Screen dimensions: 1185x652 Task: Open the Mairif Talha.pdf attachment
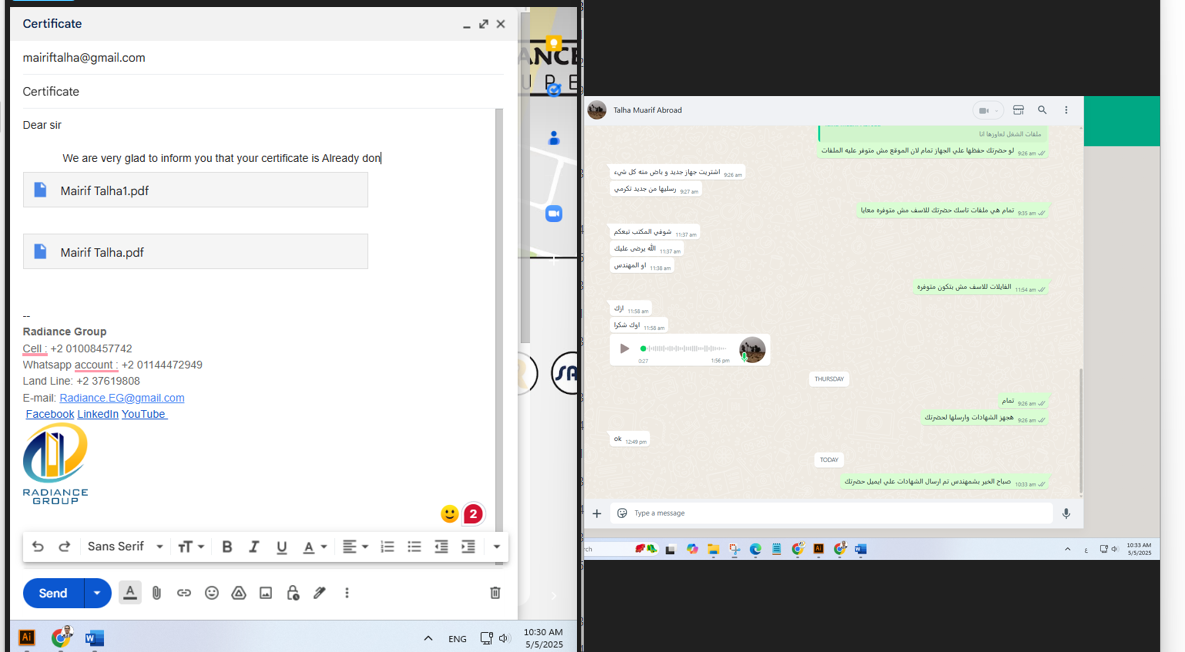point(196,252)
